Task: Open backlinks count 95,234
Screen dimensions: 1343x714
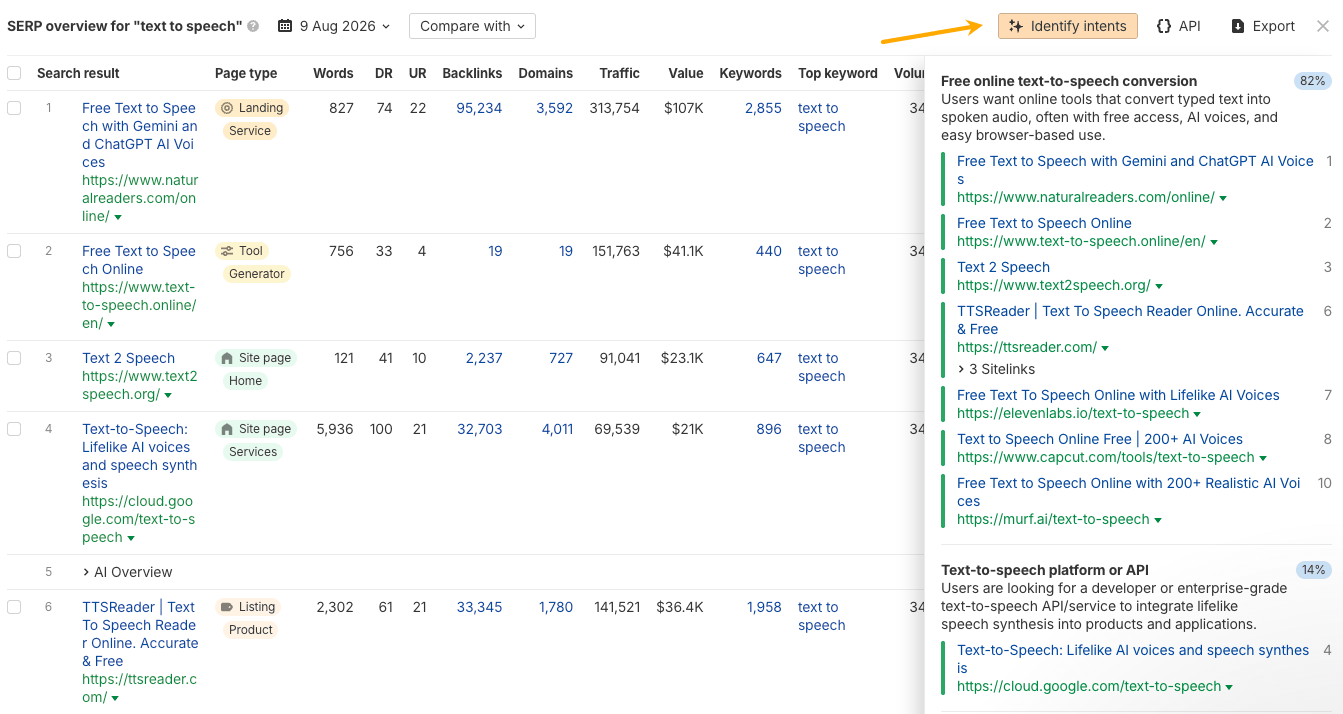Action: click(x=479, y=108)
